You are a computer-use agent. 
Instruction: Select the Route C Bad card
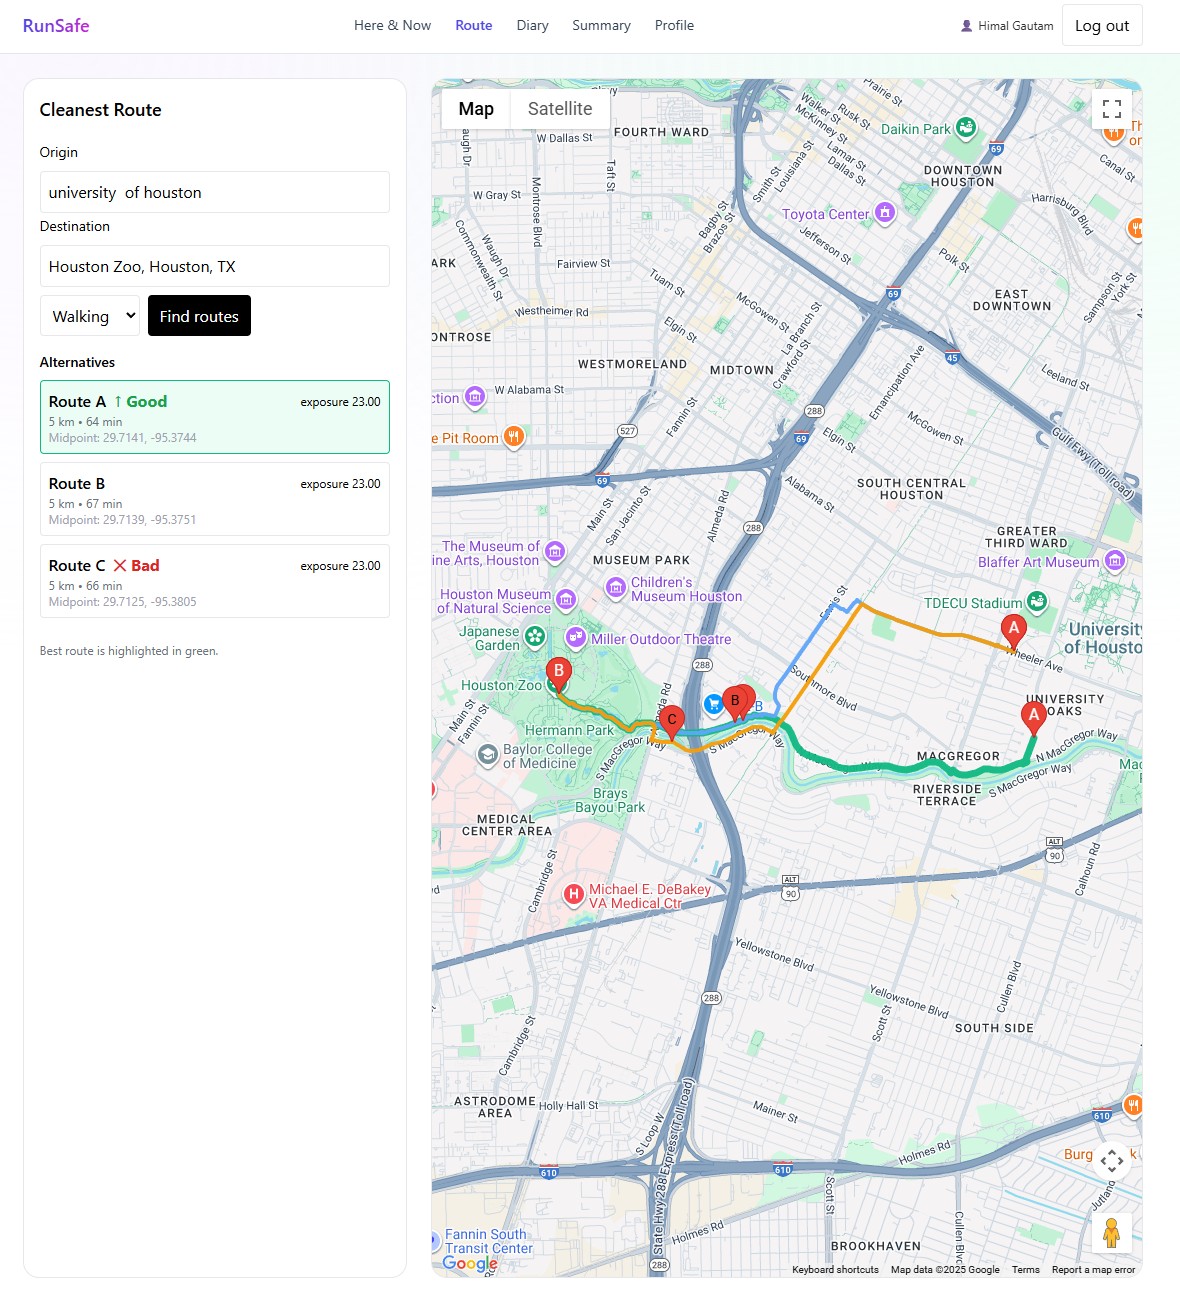(x=215, y=581)
